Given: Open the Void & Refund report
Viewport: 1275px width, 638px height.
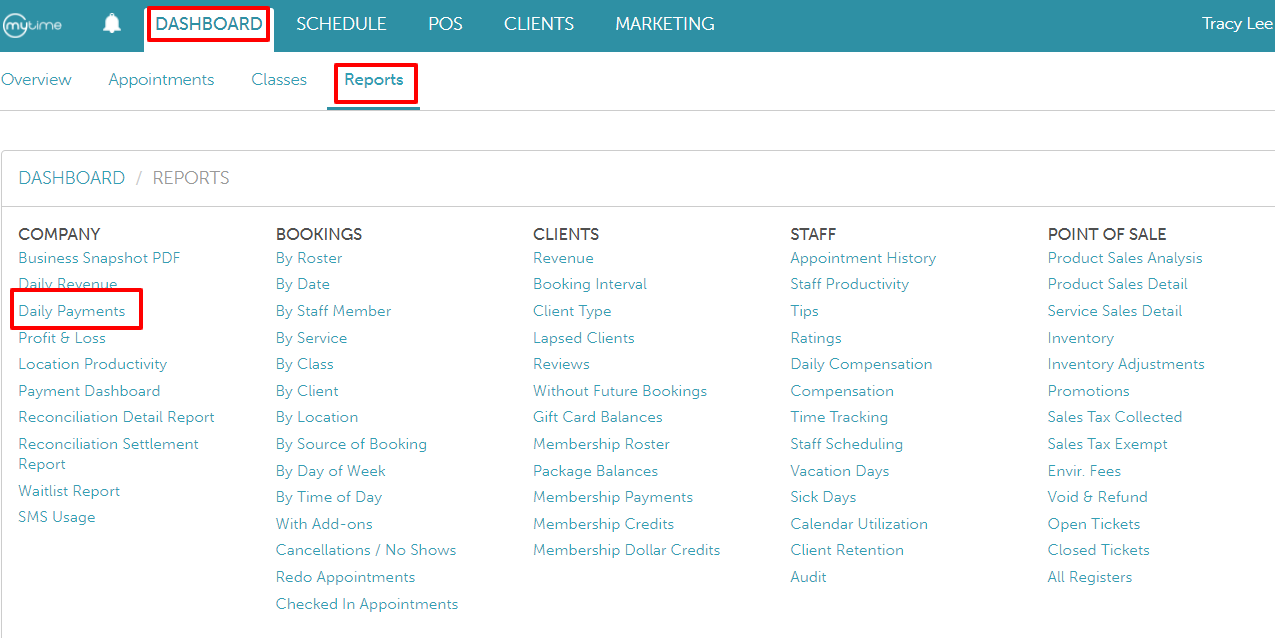Looking at the screenshot, I should point(1098,497).
